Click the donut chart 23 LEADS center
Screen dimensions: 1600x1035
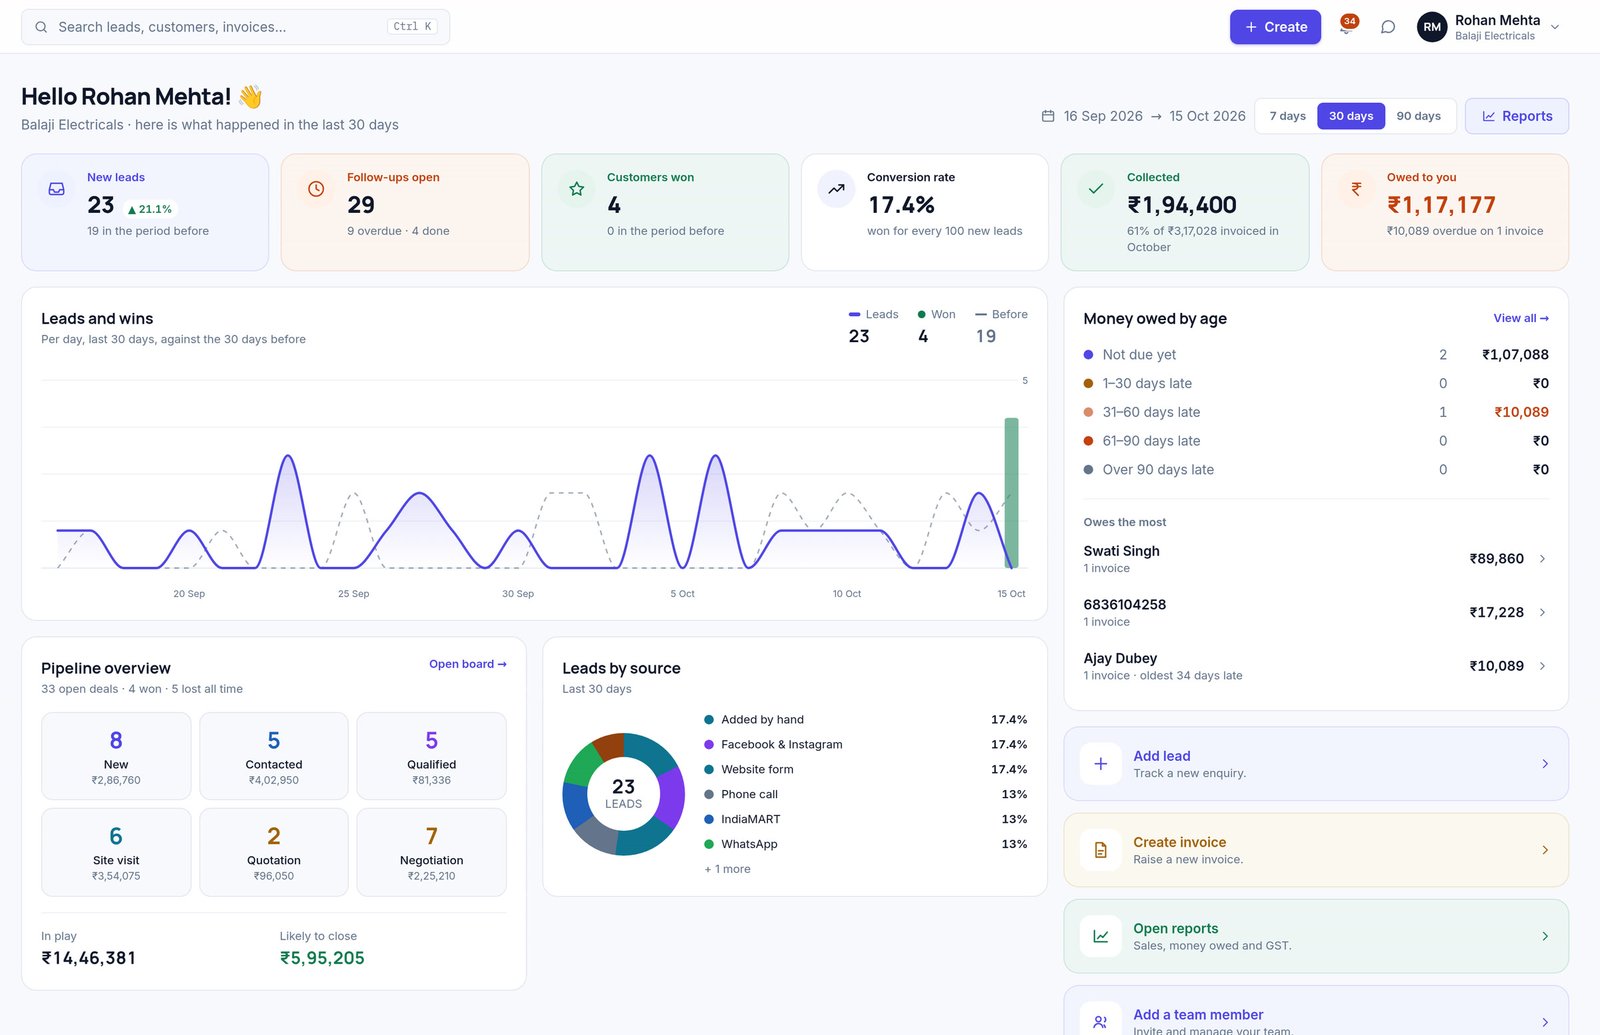(x=623, y=794)
